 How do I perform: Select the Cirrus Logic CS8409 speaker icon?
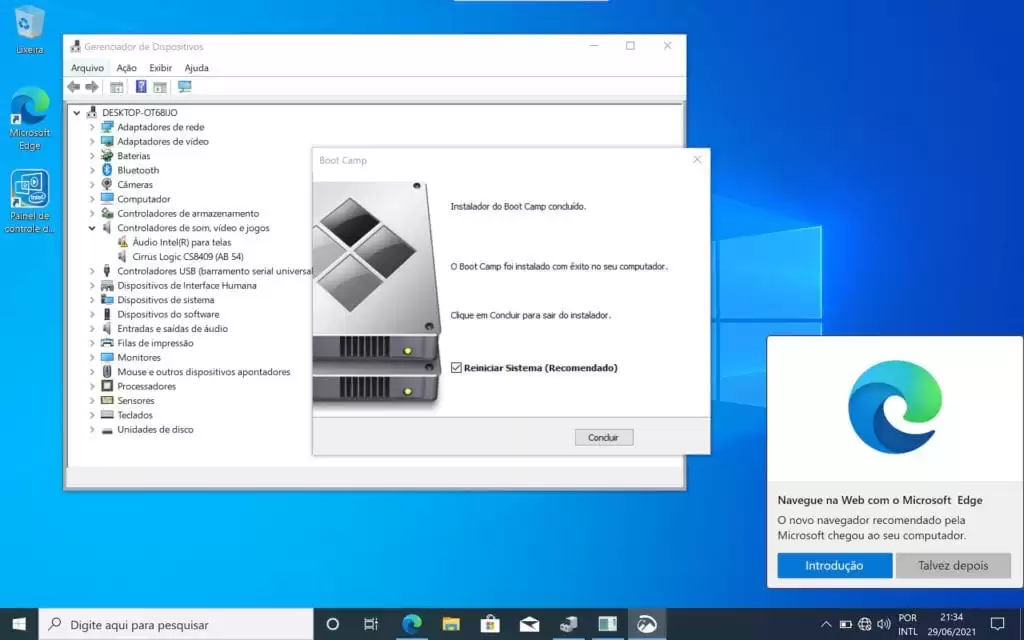123,257
